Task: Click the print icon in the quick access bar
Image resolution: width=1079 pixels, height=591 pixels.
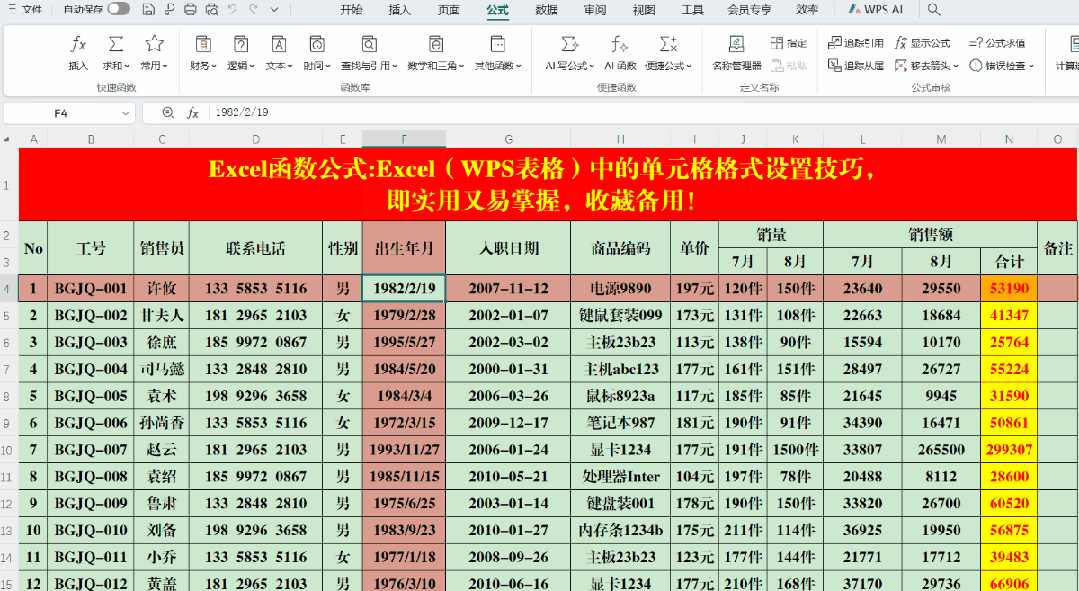Action: click(x=190, y=10)
